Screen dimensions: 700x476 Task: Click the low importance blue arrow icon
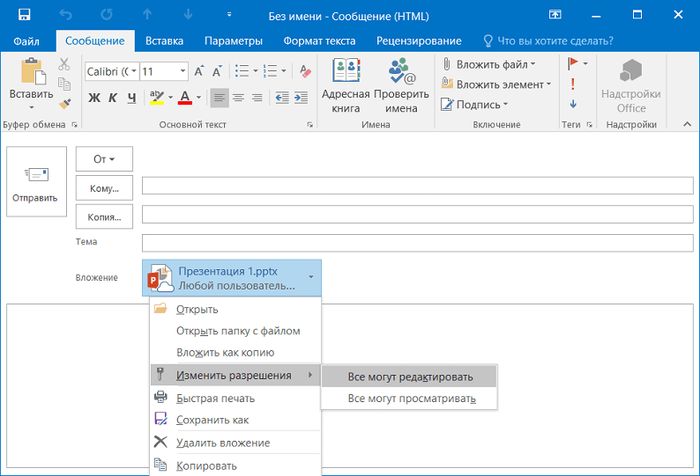[573, 104]
